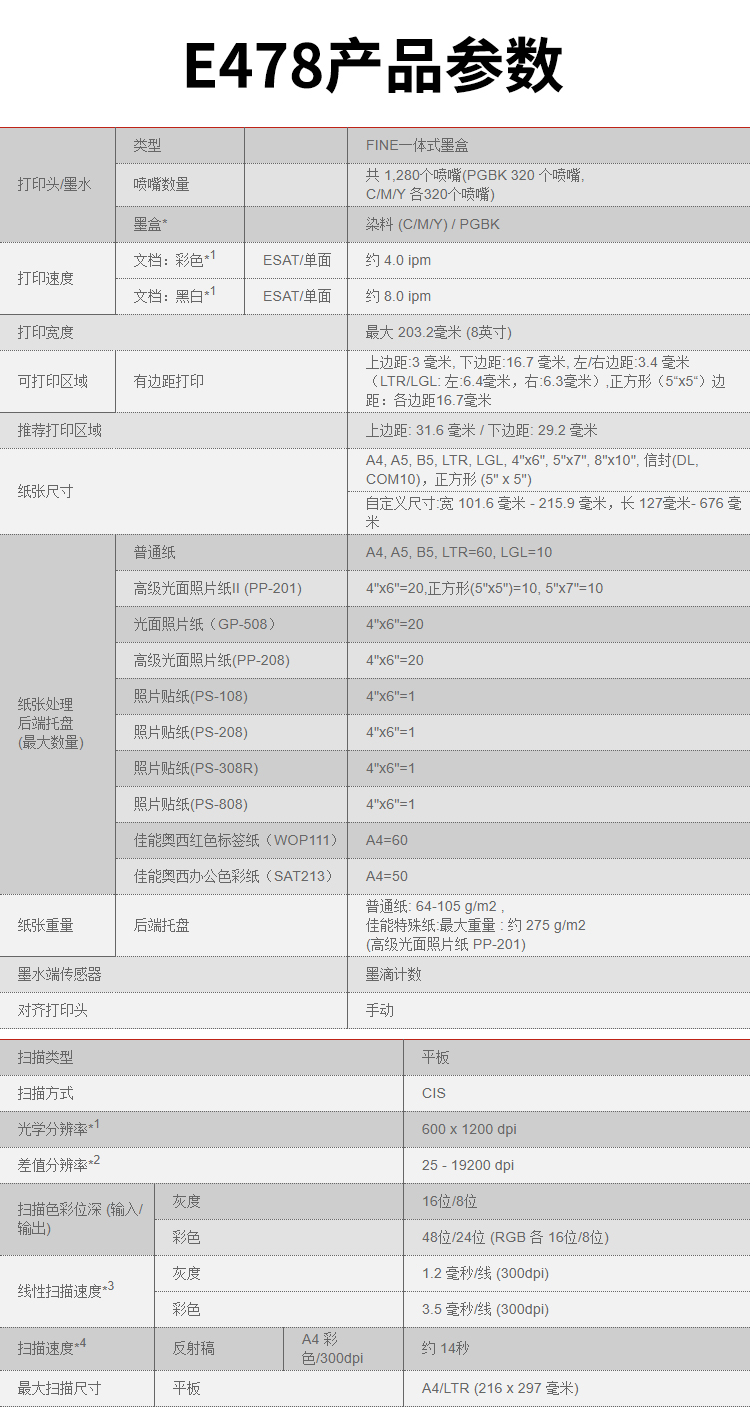
Task: Click the 光面照片纸（GP-508）cell
Action: [x=232, y=624]
